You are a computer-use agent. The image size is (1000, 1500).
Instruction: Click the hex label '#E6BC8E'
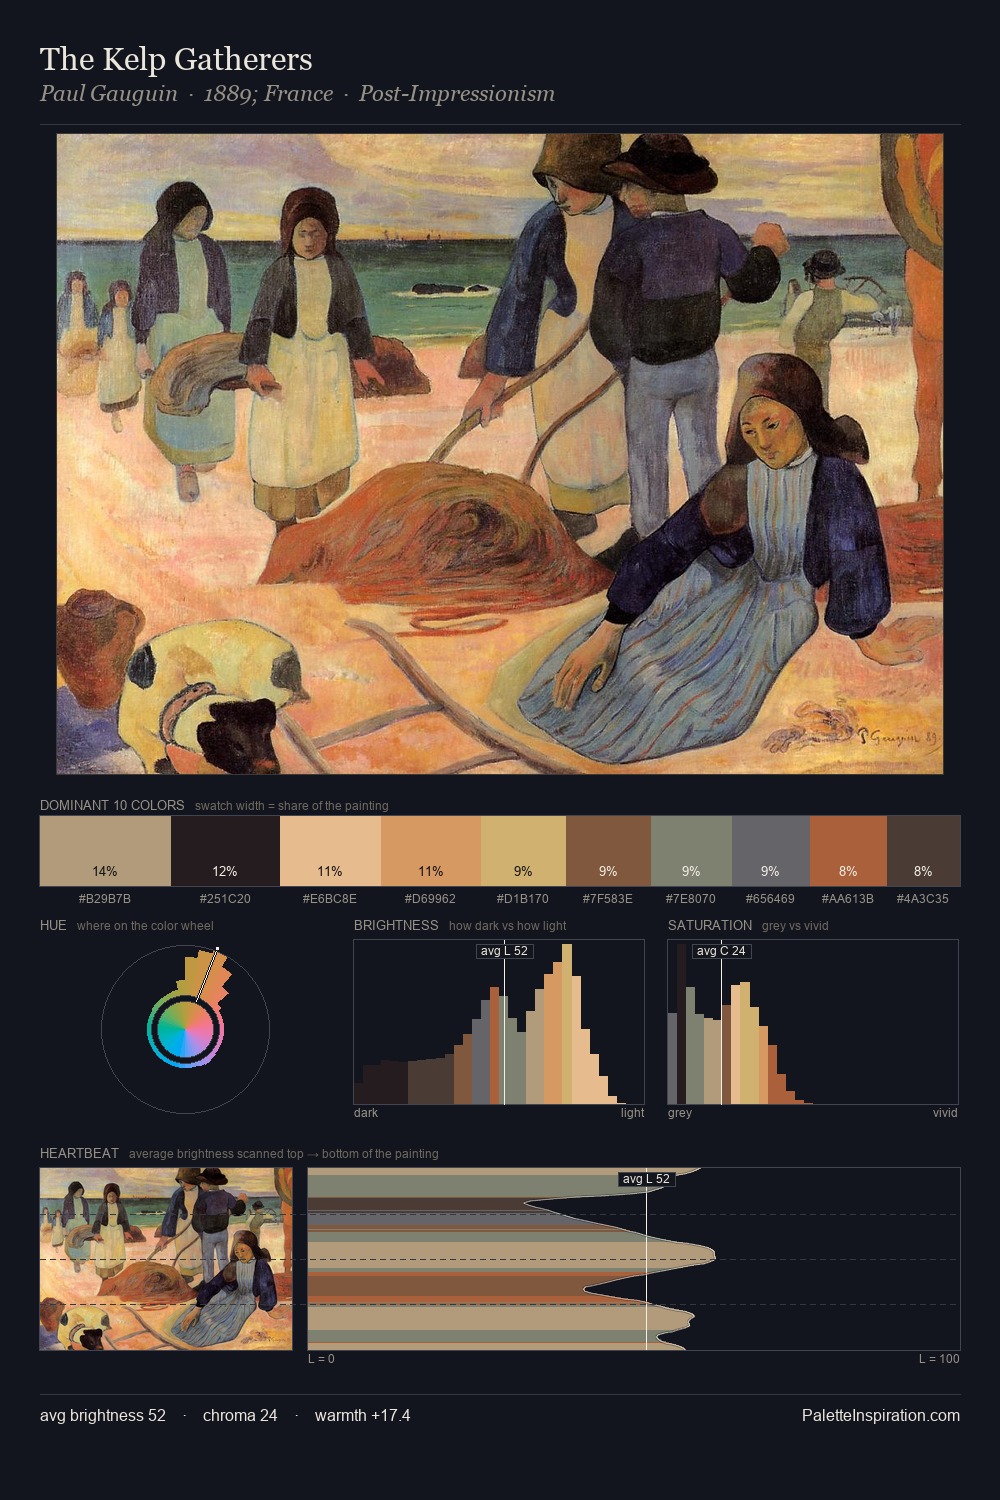coord(330,899)
